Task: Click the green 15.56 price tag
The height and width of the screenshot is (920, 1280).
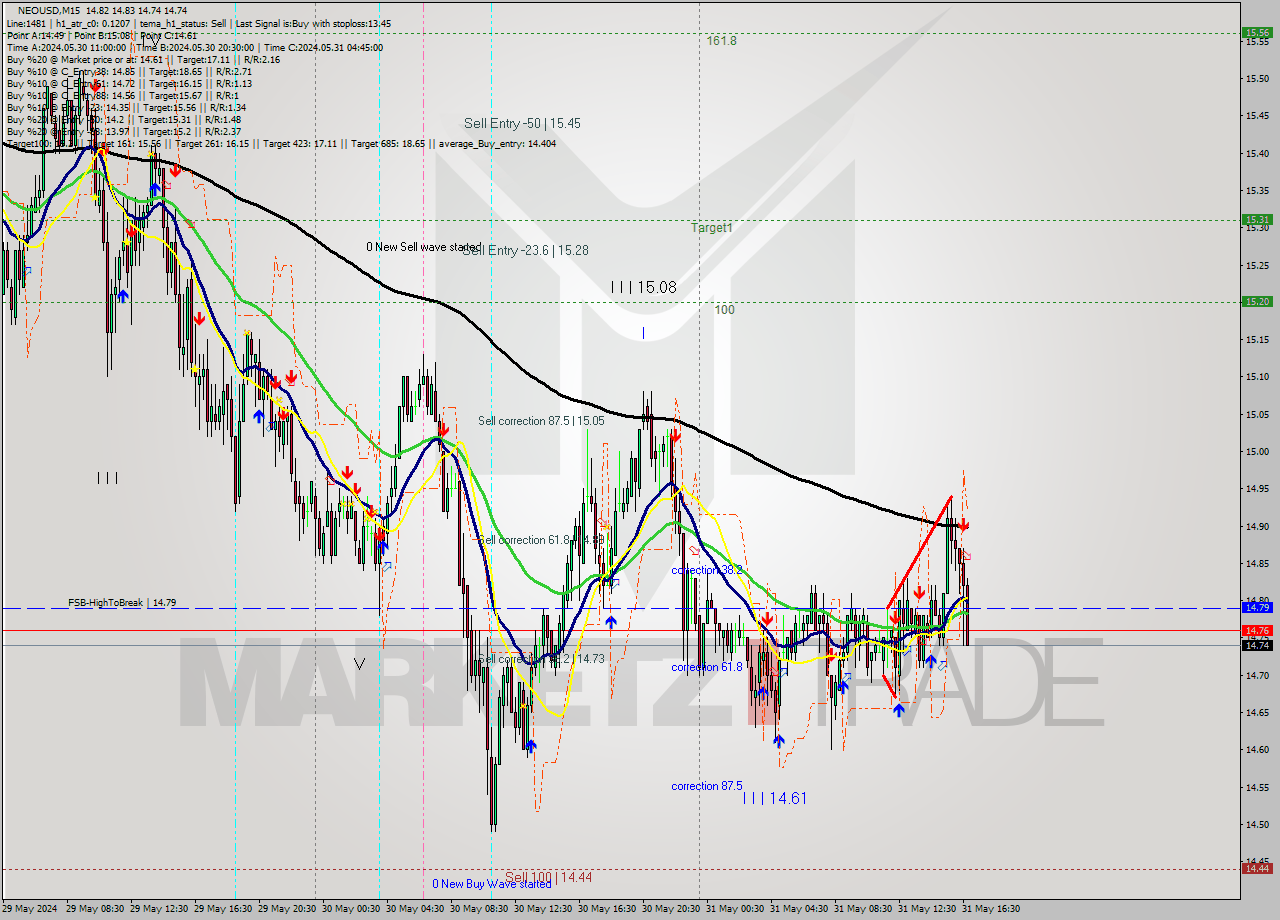Action: 1257,32
